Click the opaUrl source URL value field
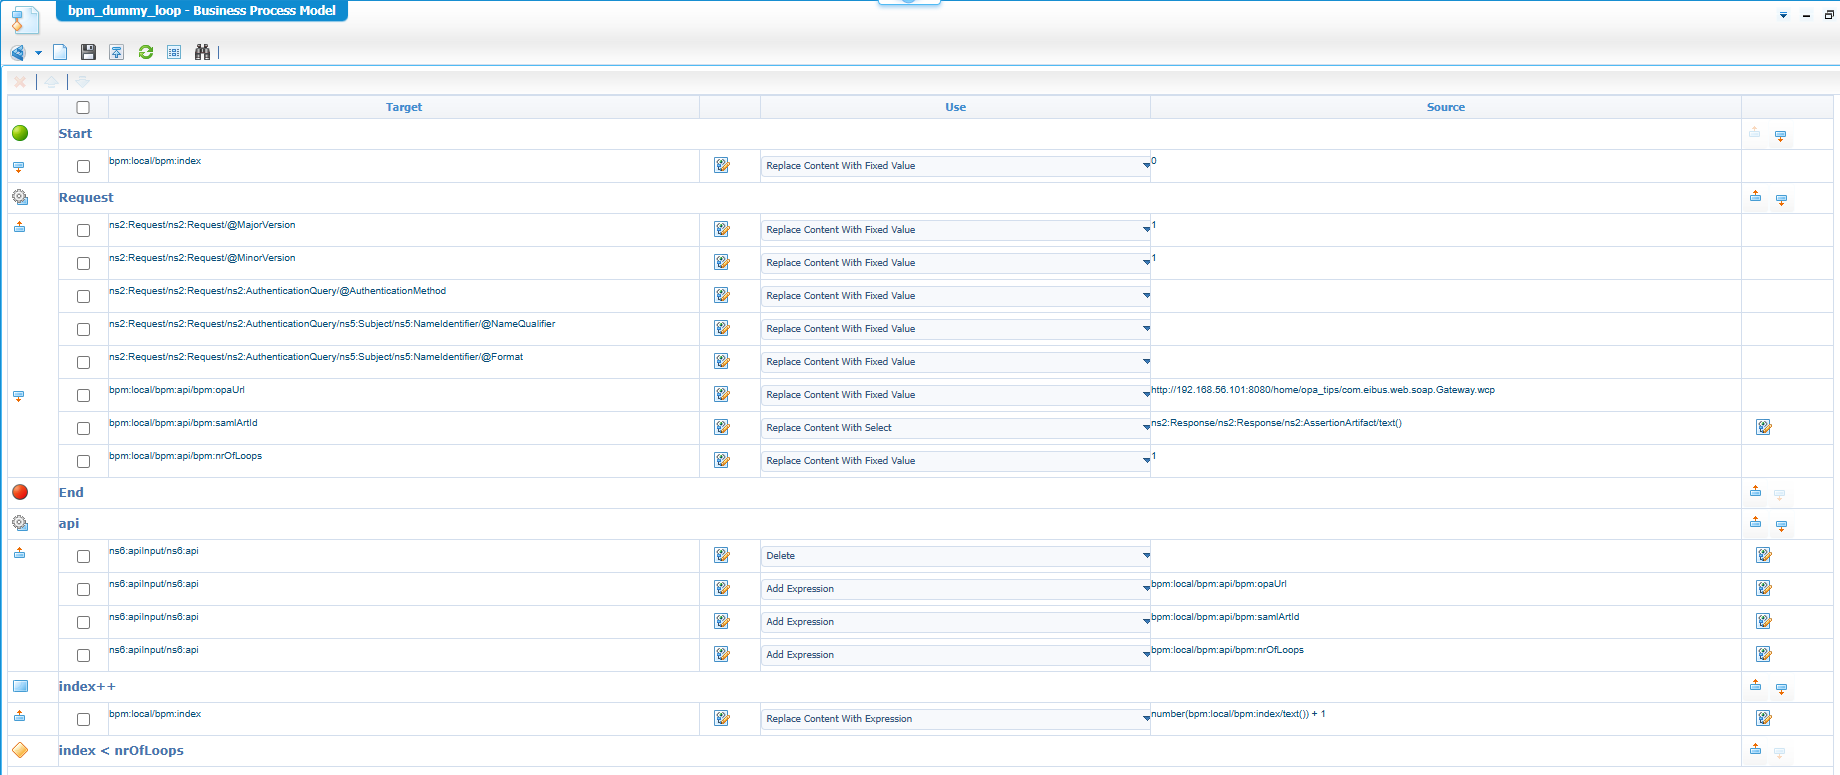 pyautogui.click(x=1322, y=390)
